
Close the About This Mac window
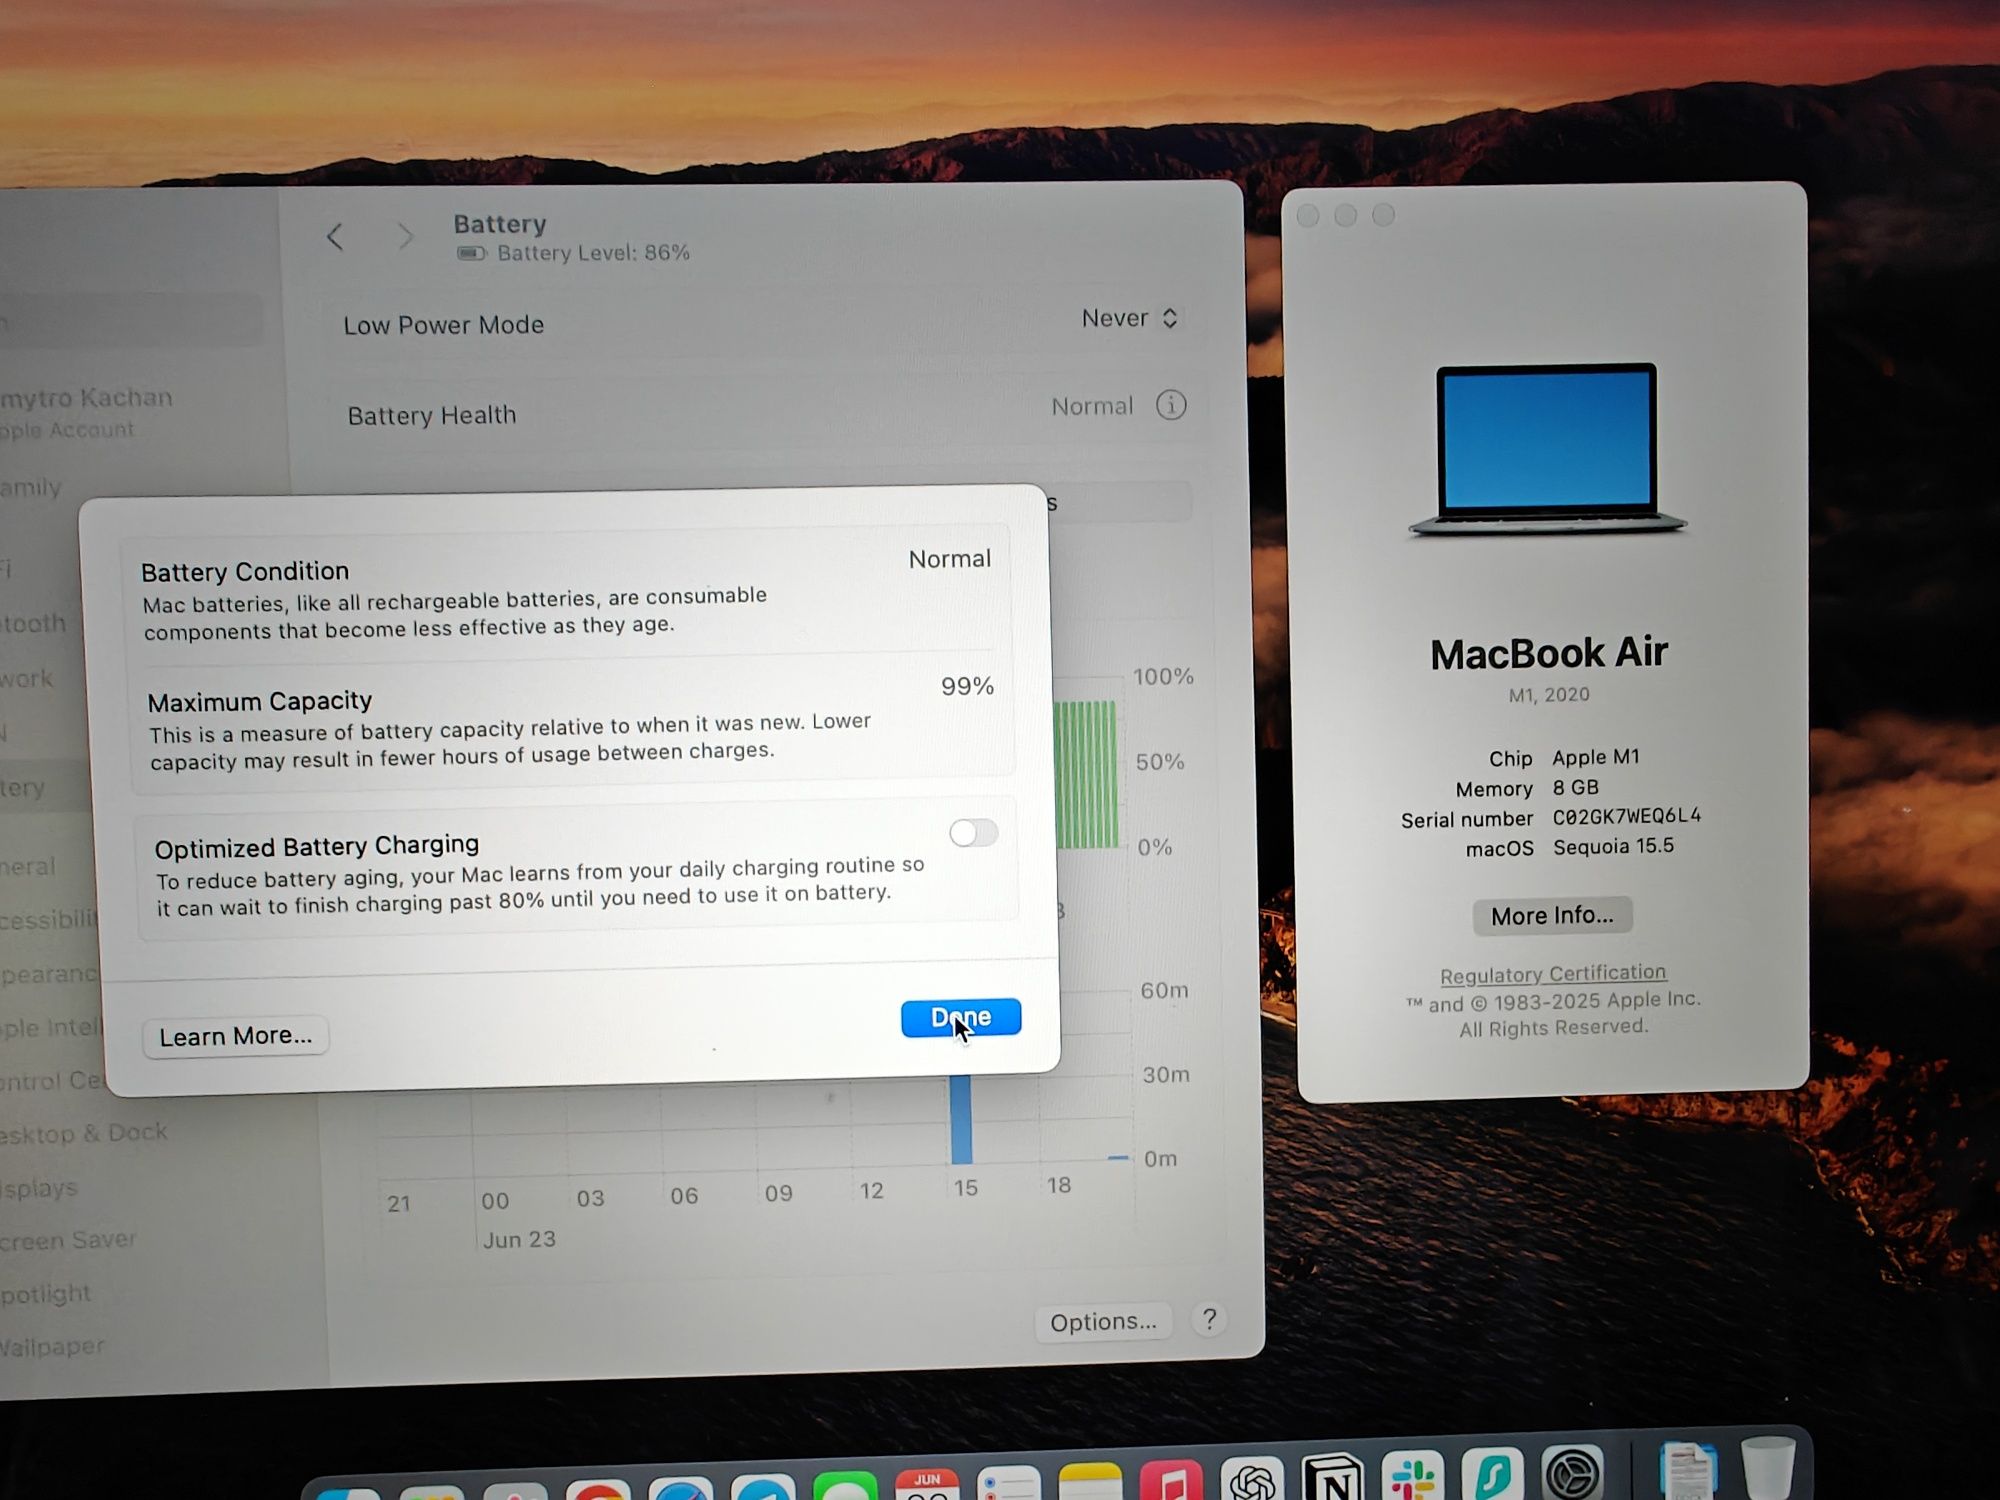point(1308,216)
